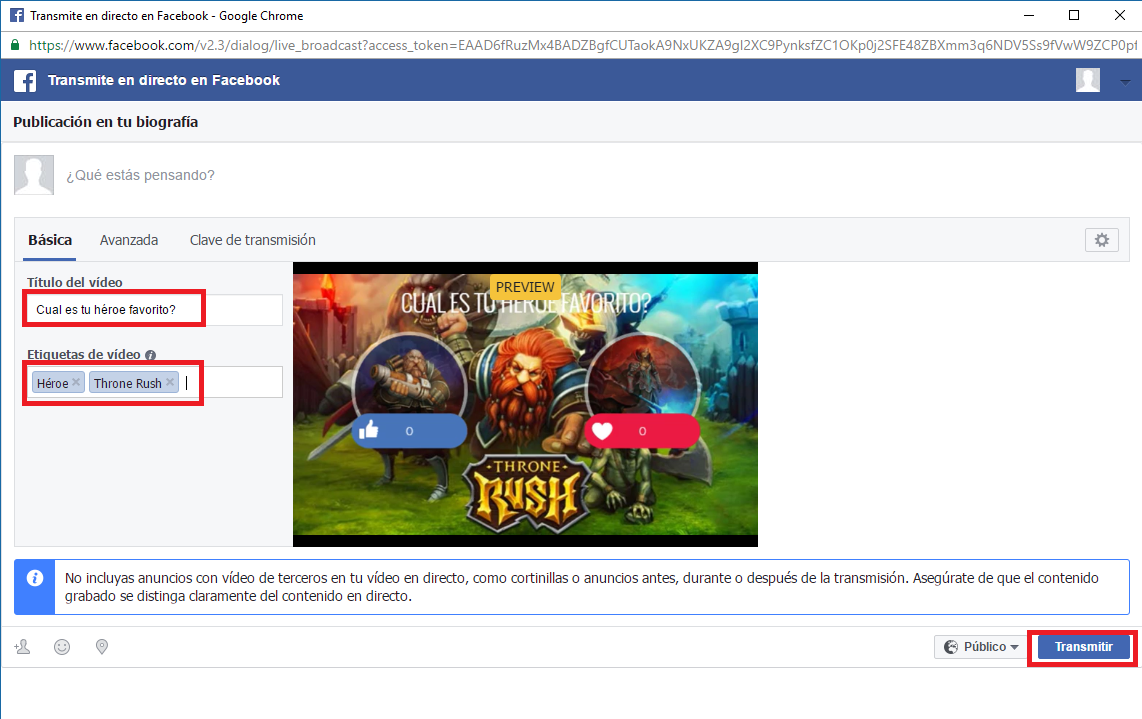Screen dimensions: 1142x719
Task: Click the profile avatar in the blue header
Action: [1088, 80]
